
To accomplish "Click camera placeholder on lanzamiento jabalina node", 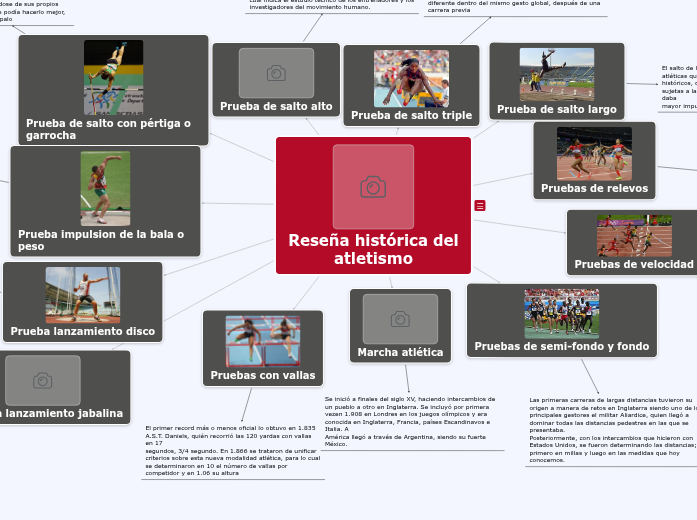I will point(42,380).
